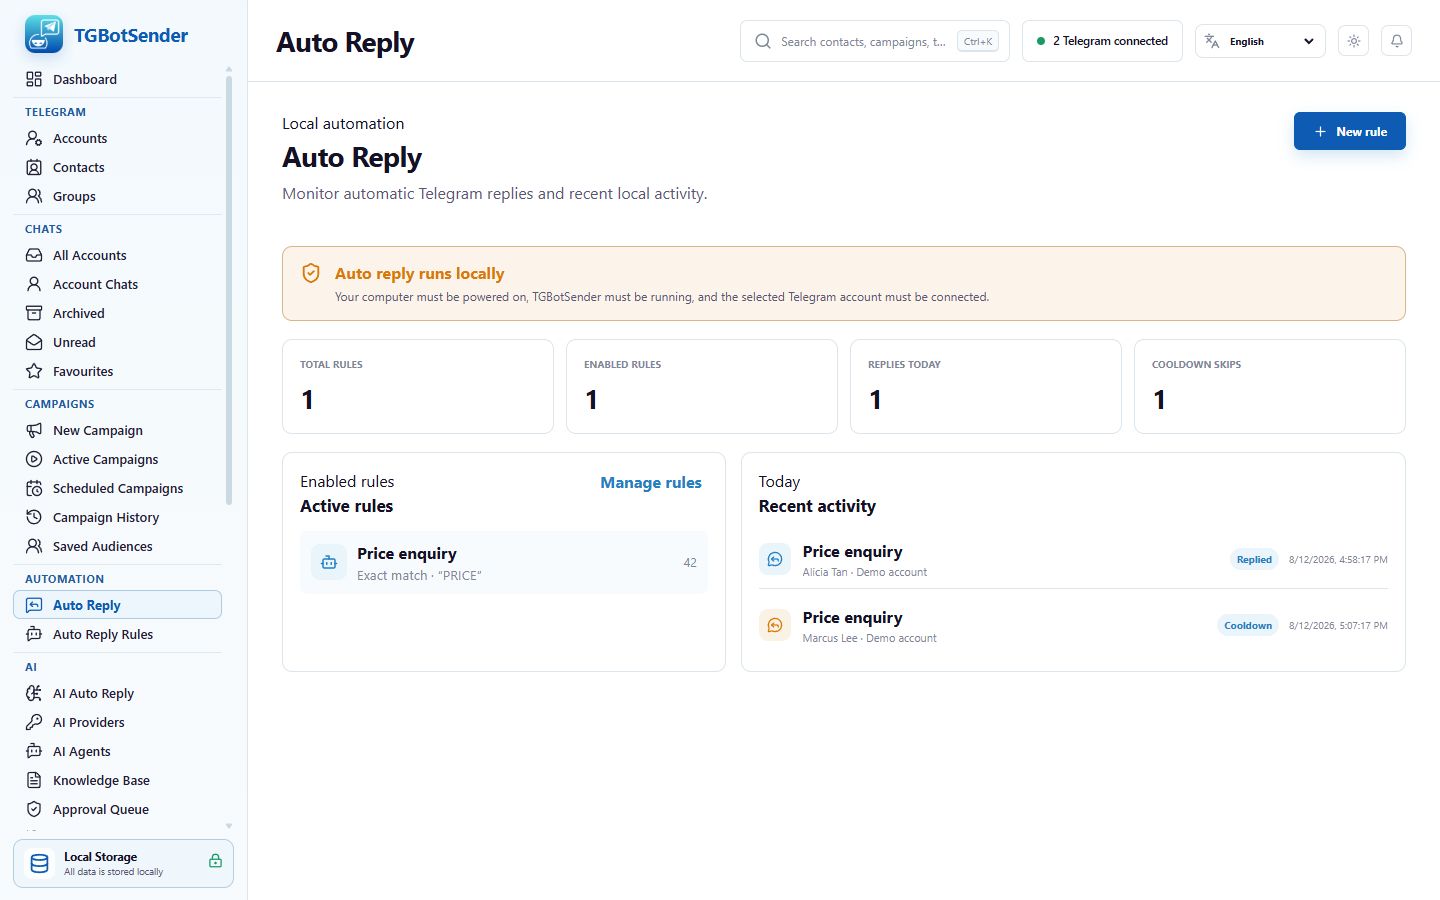Click the sidebar vertical scrollbar

[229, 290]
